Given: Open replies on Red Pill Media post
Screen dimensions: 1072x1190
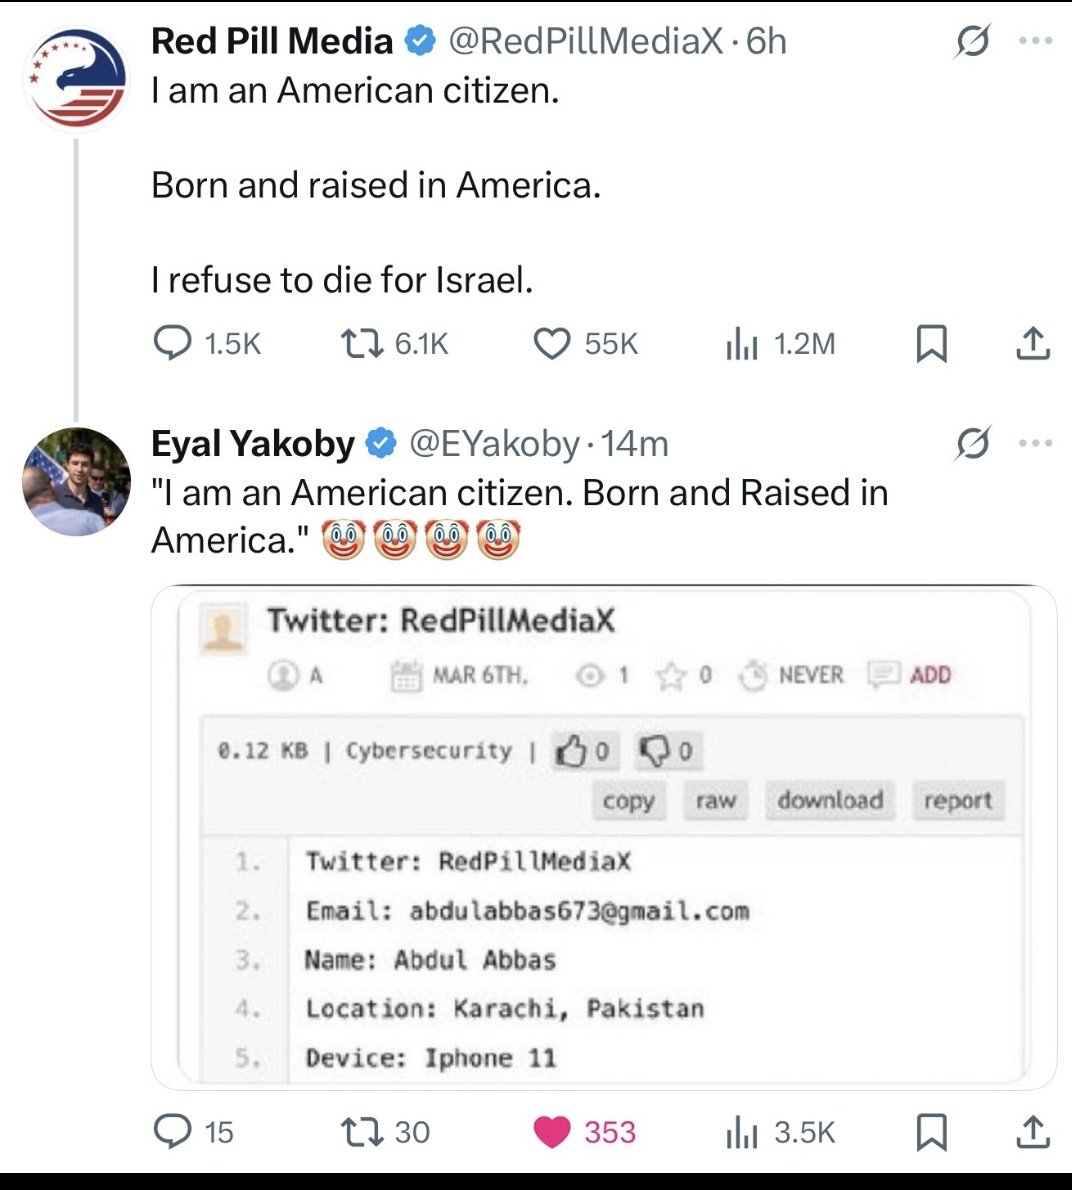Looking at the screenshot, I should (x=206, y=344).
